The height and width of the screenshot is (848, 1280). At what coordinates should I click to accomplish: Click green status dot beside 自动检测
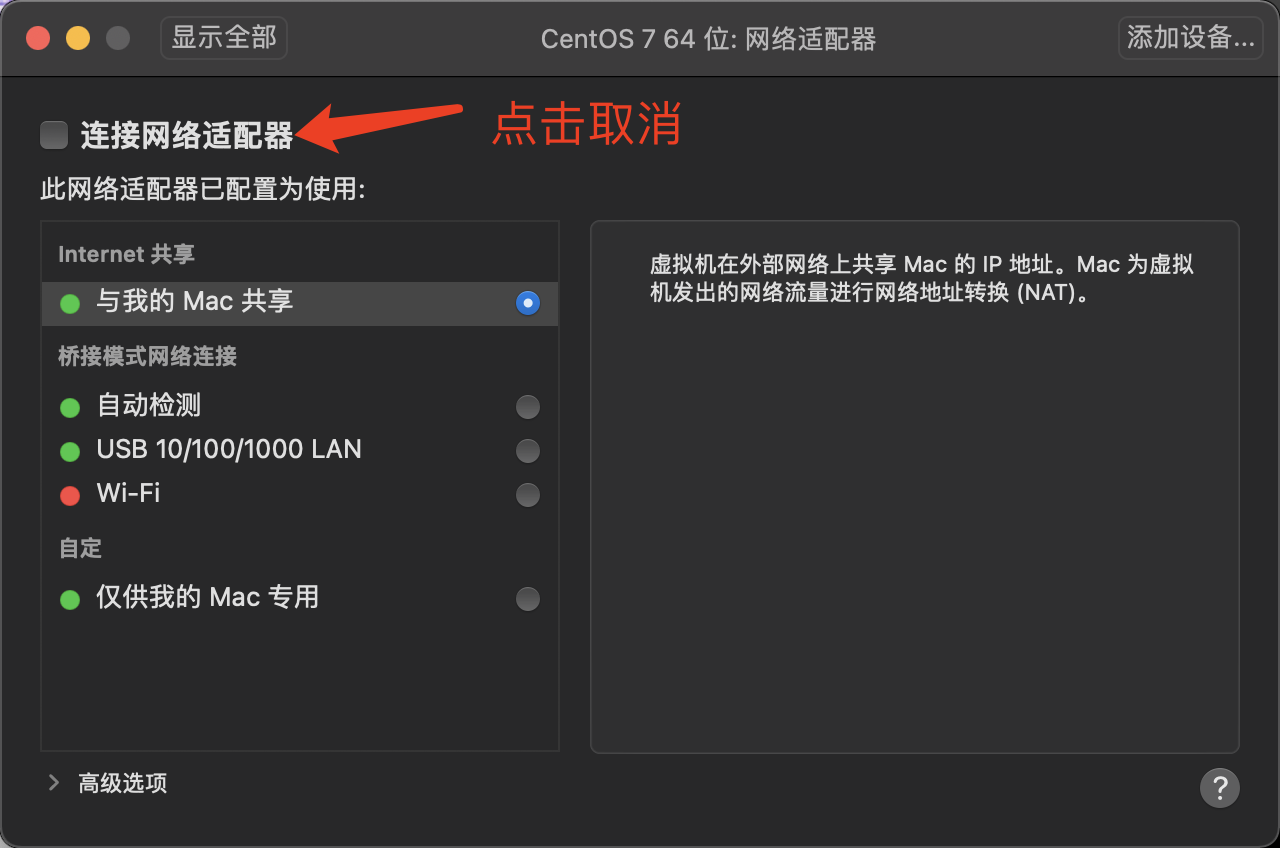click(70, 407)
